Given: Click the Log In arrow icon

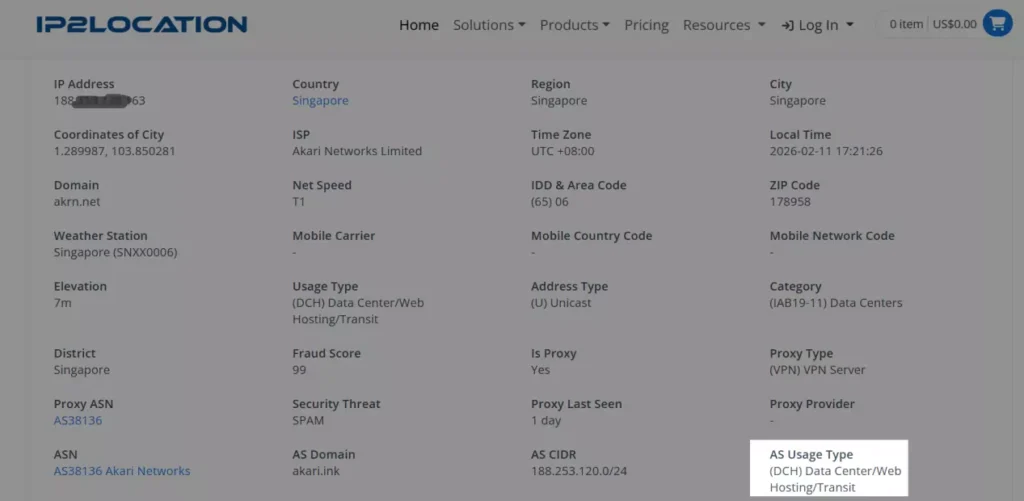Looking at the screenshot, I should click(788, 25).
